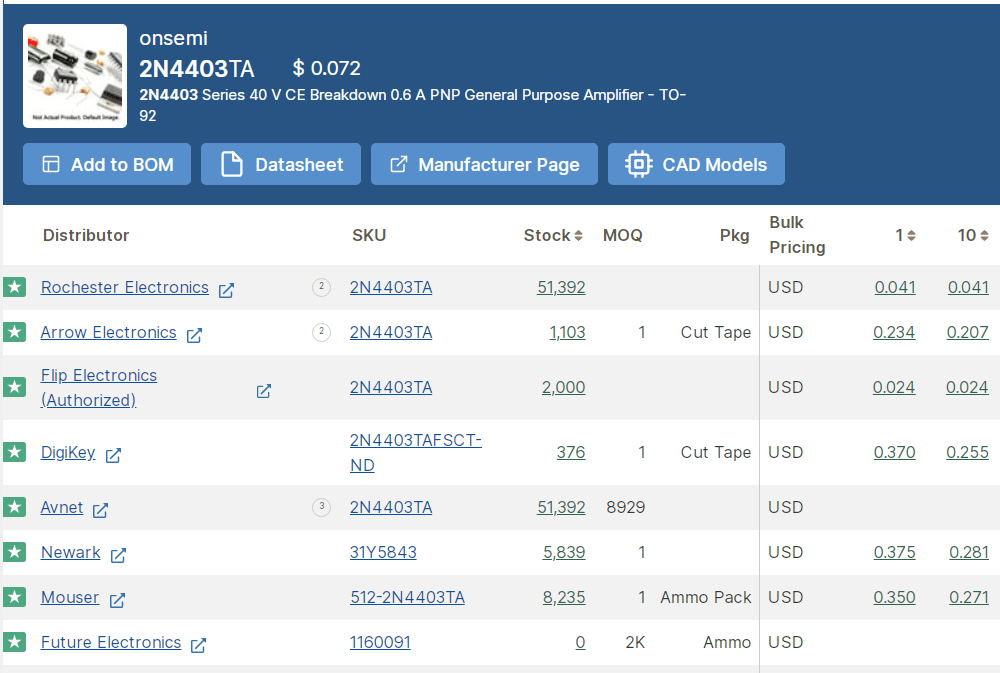Open external link icon next to Future Electronics
This screenshot has width=1000, height=673.
198,645
